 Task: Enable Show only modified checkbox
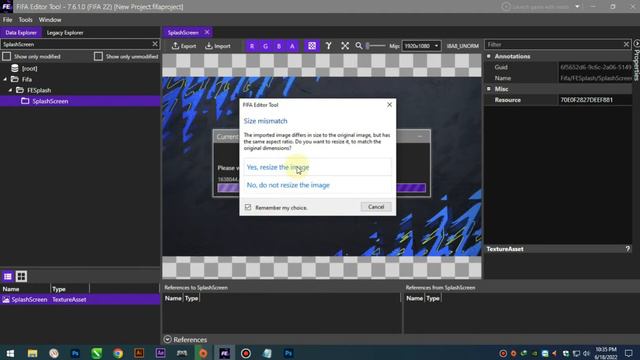tap(7, 56)
